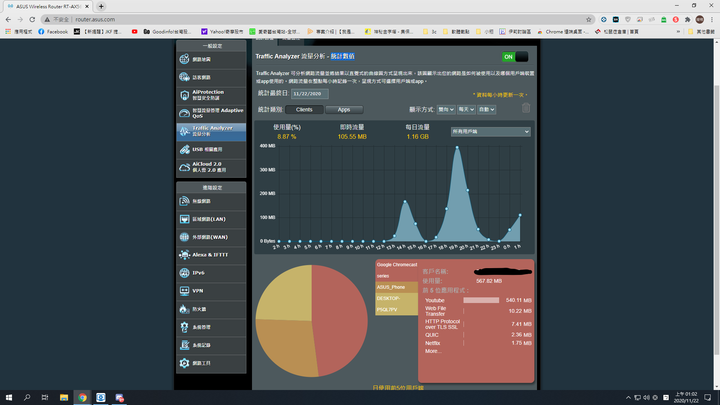Select the DESKTOP- legend entry

click(x=397, y=304)
